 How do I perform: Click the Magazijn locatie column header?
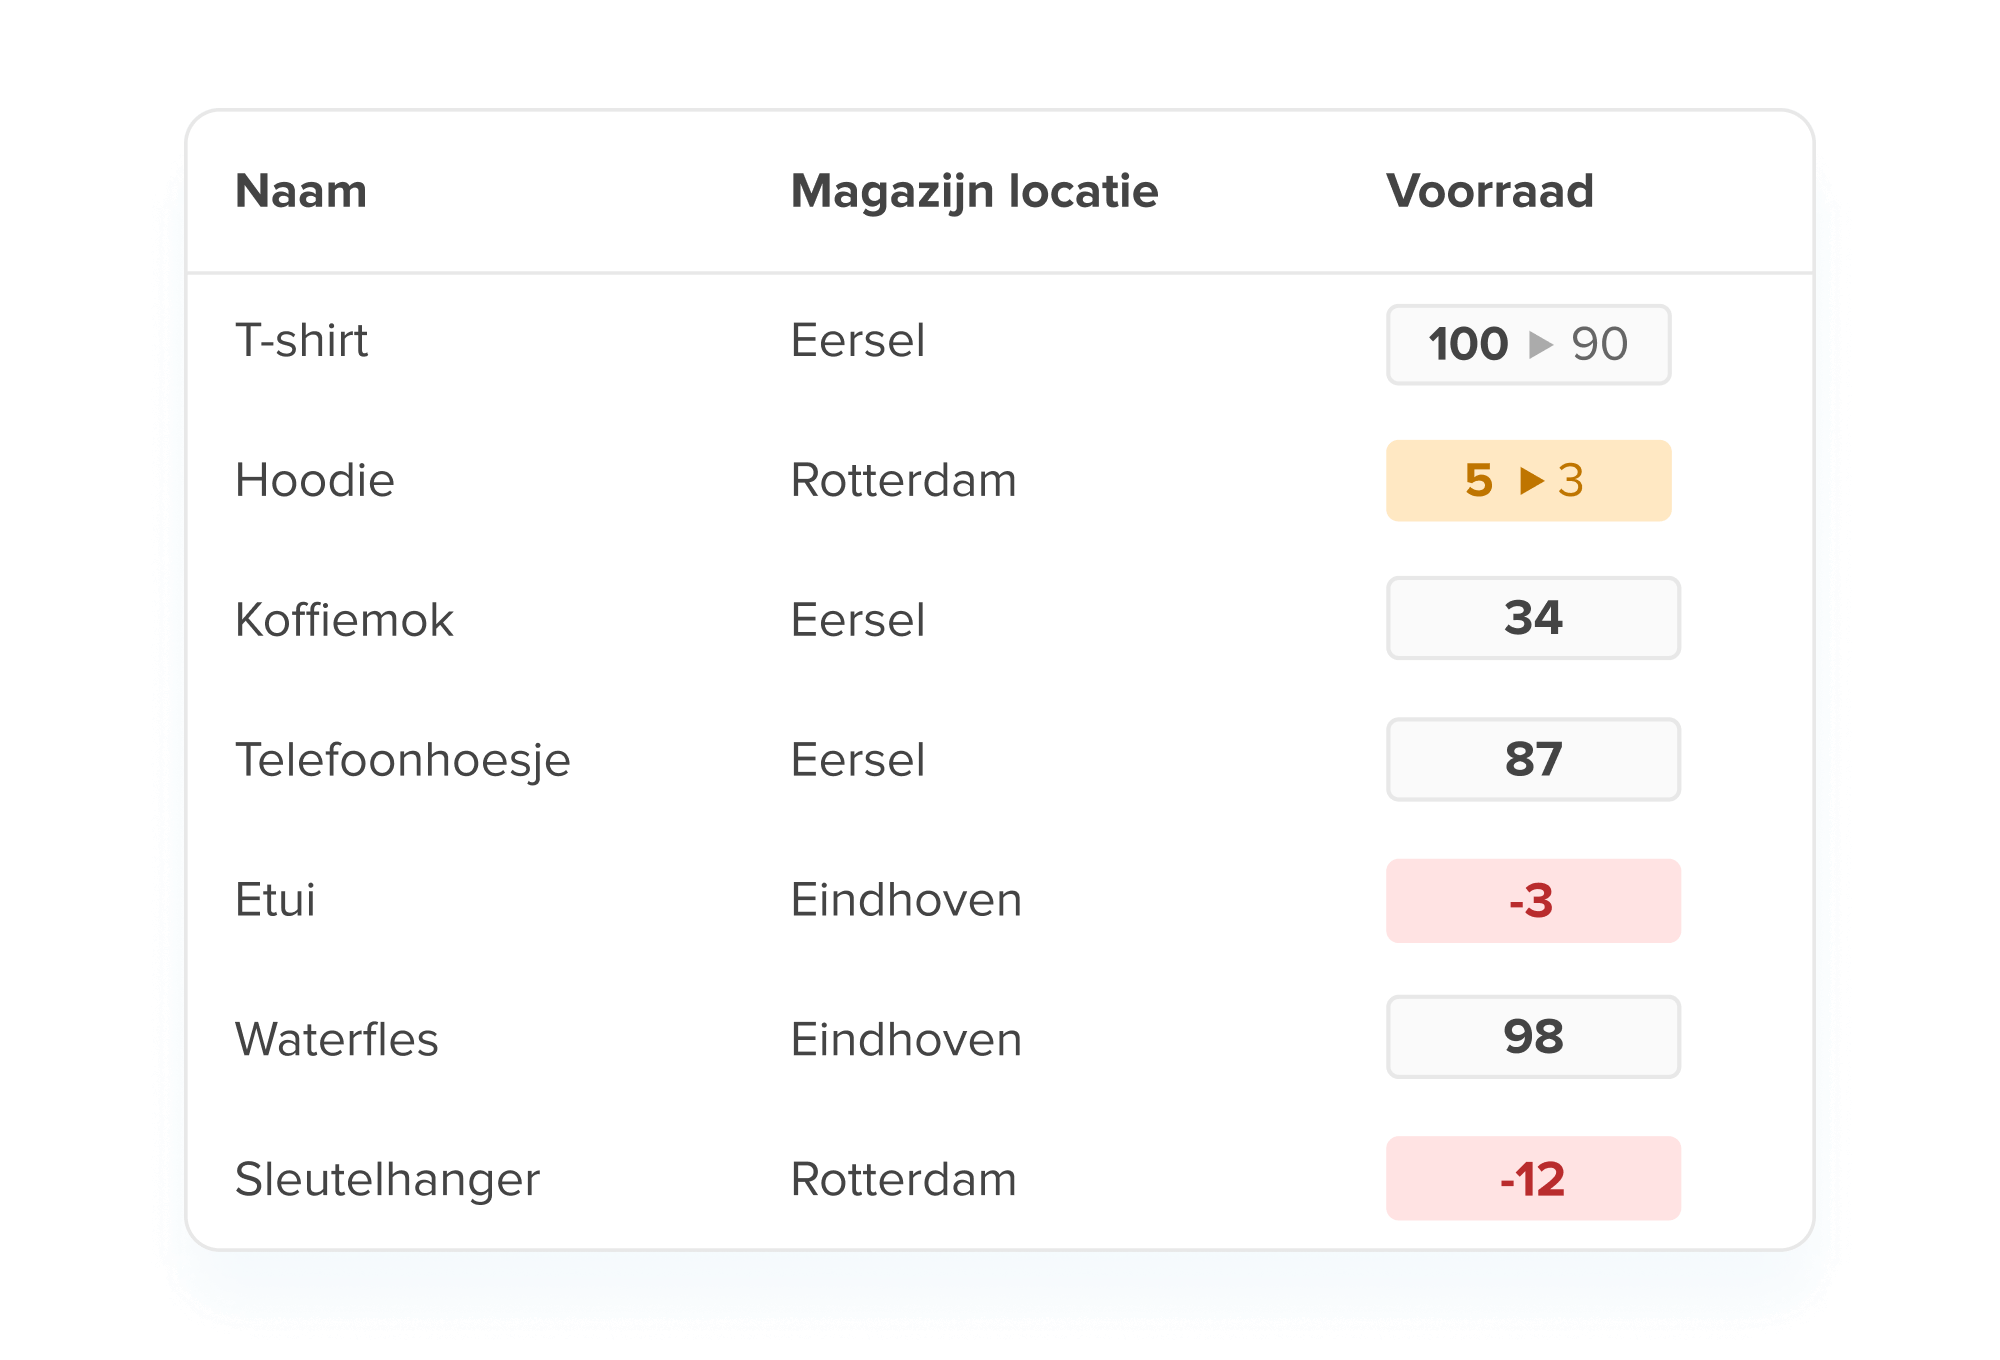coord(974,191)
